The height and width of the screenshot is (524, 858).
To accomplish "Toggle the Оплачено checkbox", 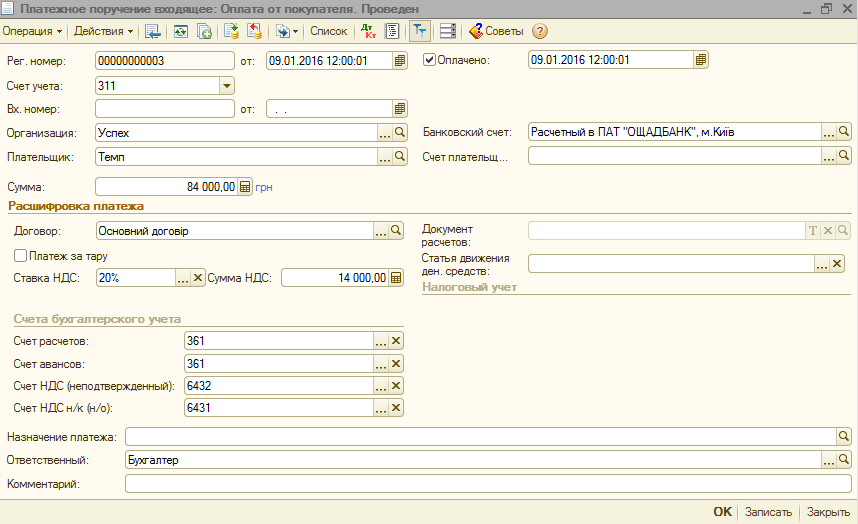I will tap(430, 60).
